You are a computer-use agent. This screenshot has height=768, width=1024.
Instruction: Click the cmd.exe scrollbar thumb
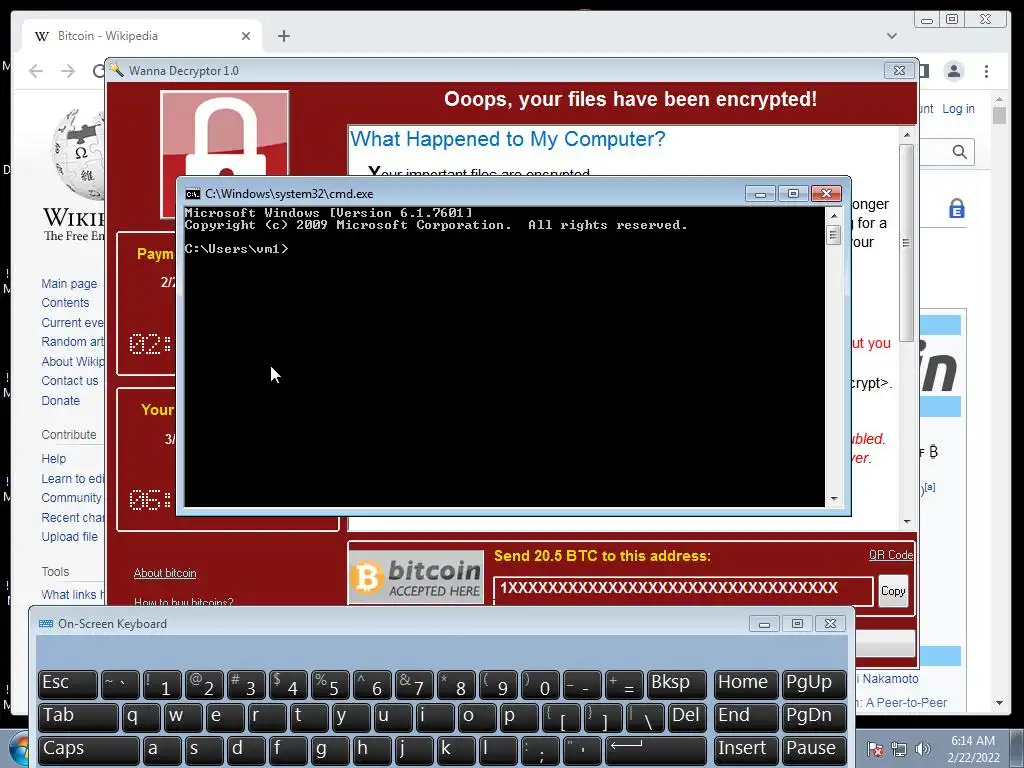[833, 234]
